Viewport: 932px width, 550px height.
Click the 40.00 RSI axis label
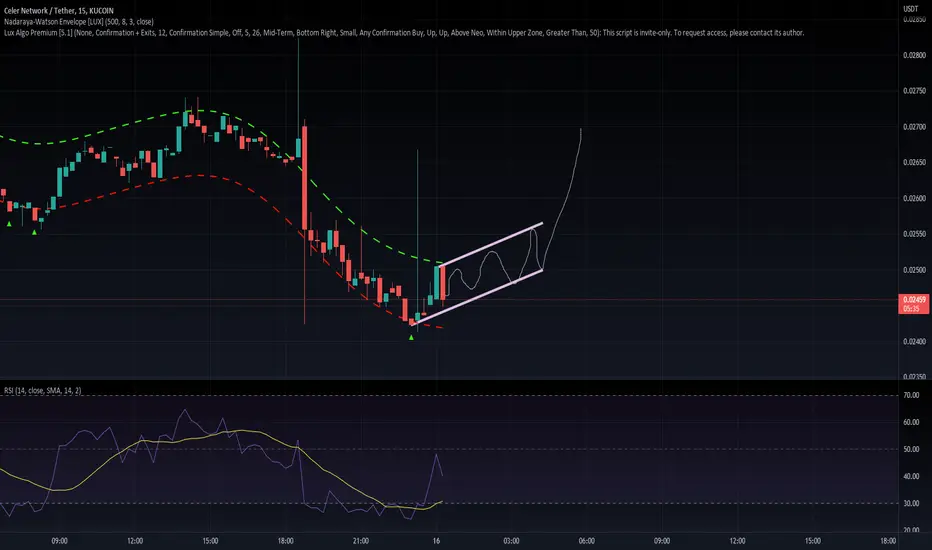(911, 476)
